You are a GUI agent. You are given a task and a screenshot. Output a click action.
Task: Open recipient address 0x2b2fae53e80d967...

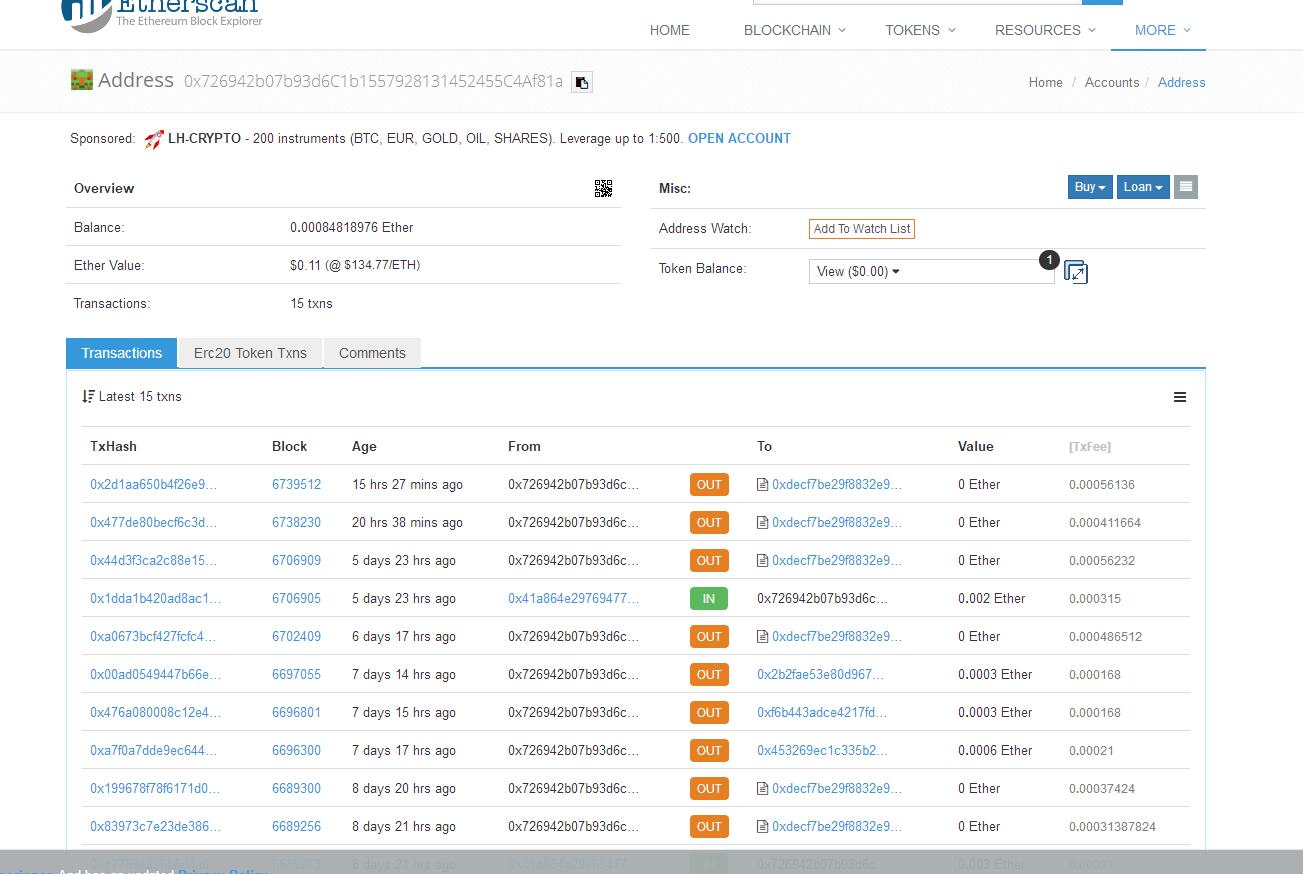(x=820, y=675)
